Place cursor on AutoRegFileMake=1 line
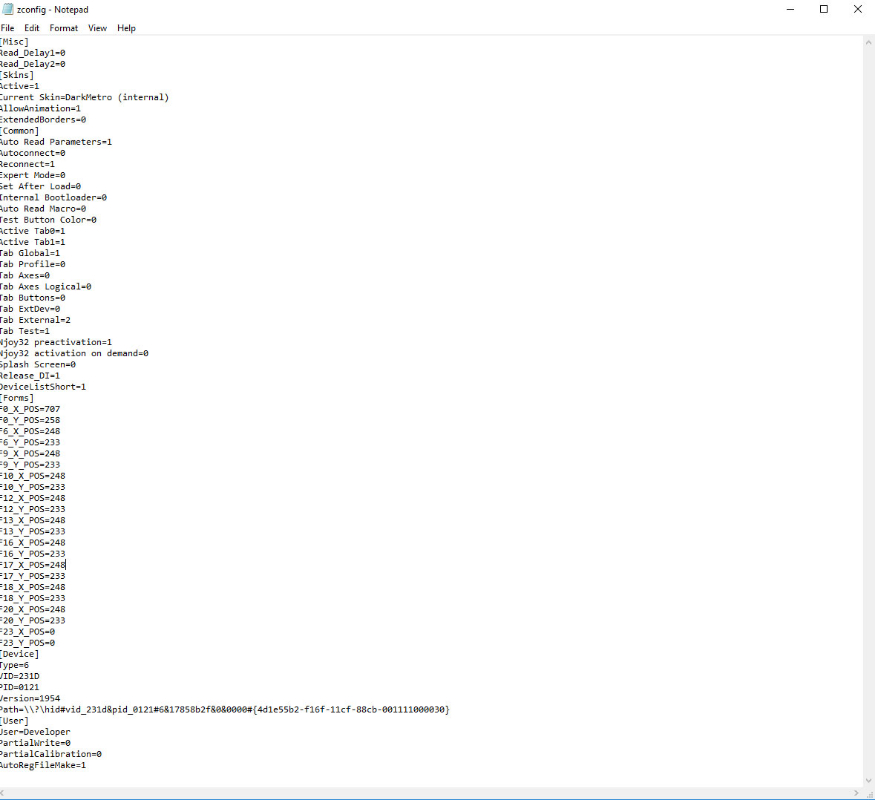Viewport: 875px width, 800px height. pos(43,765)
